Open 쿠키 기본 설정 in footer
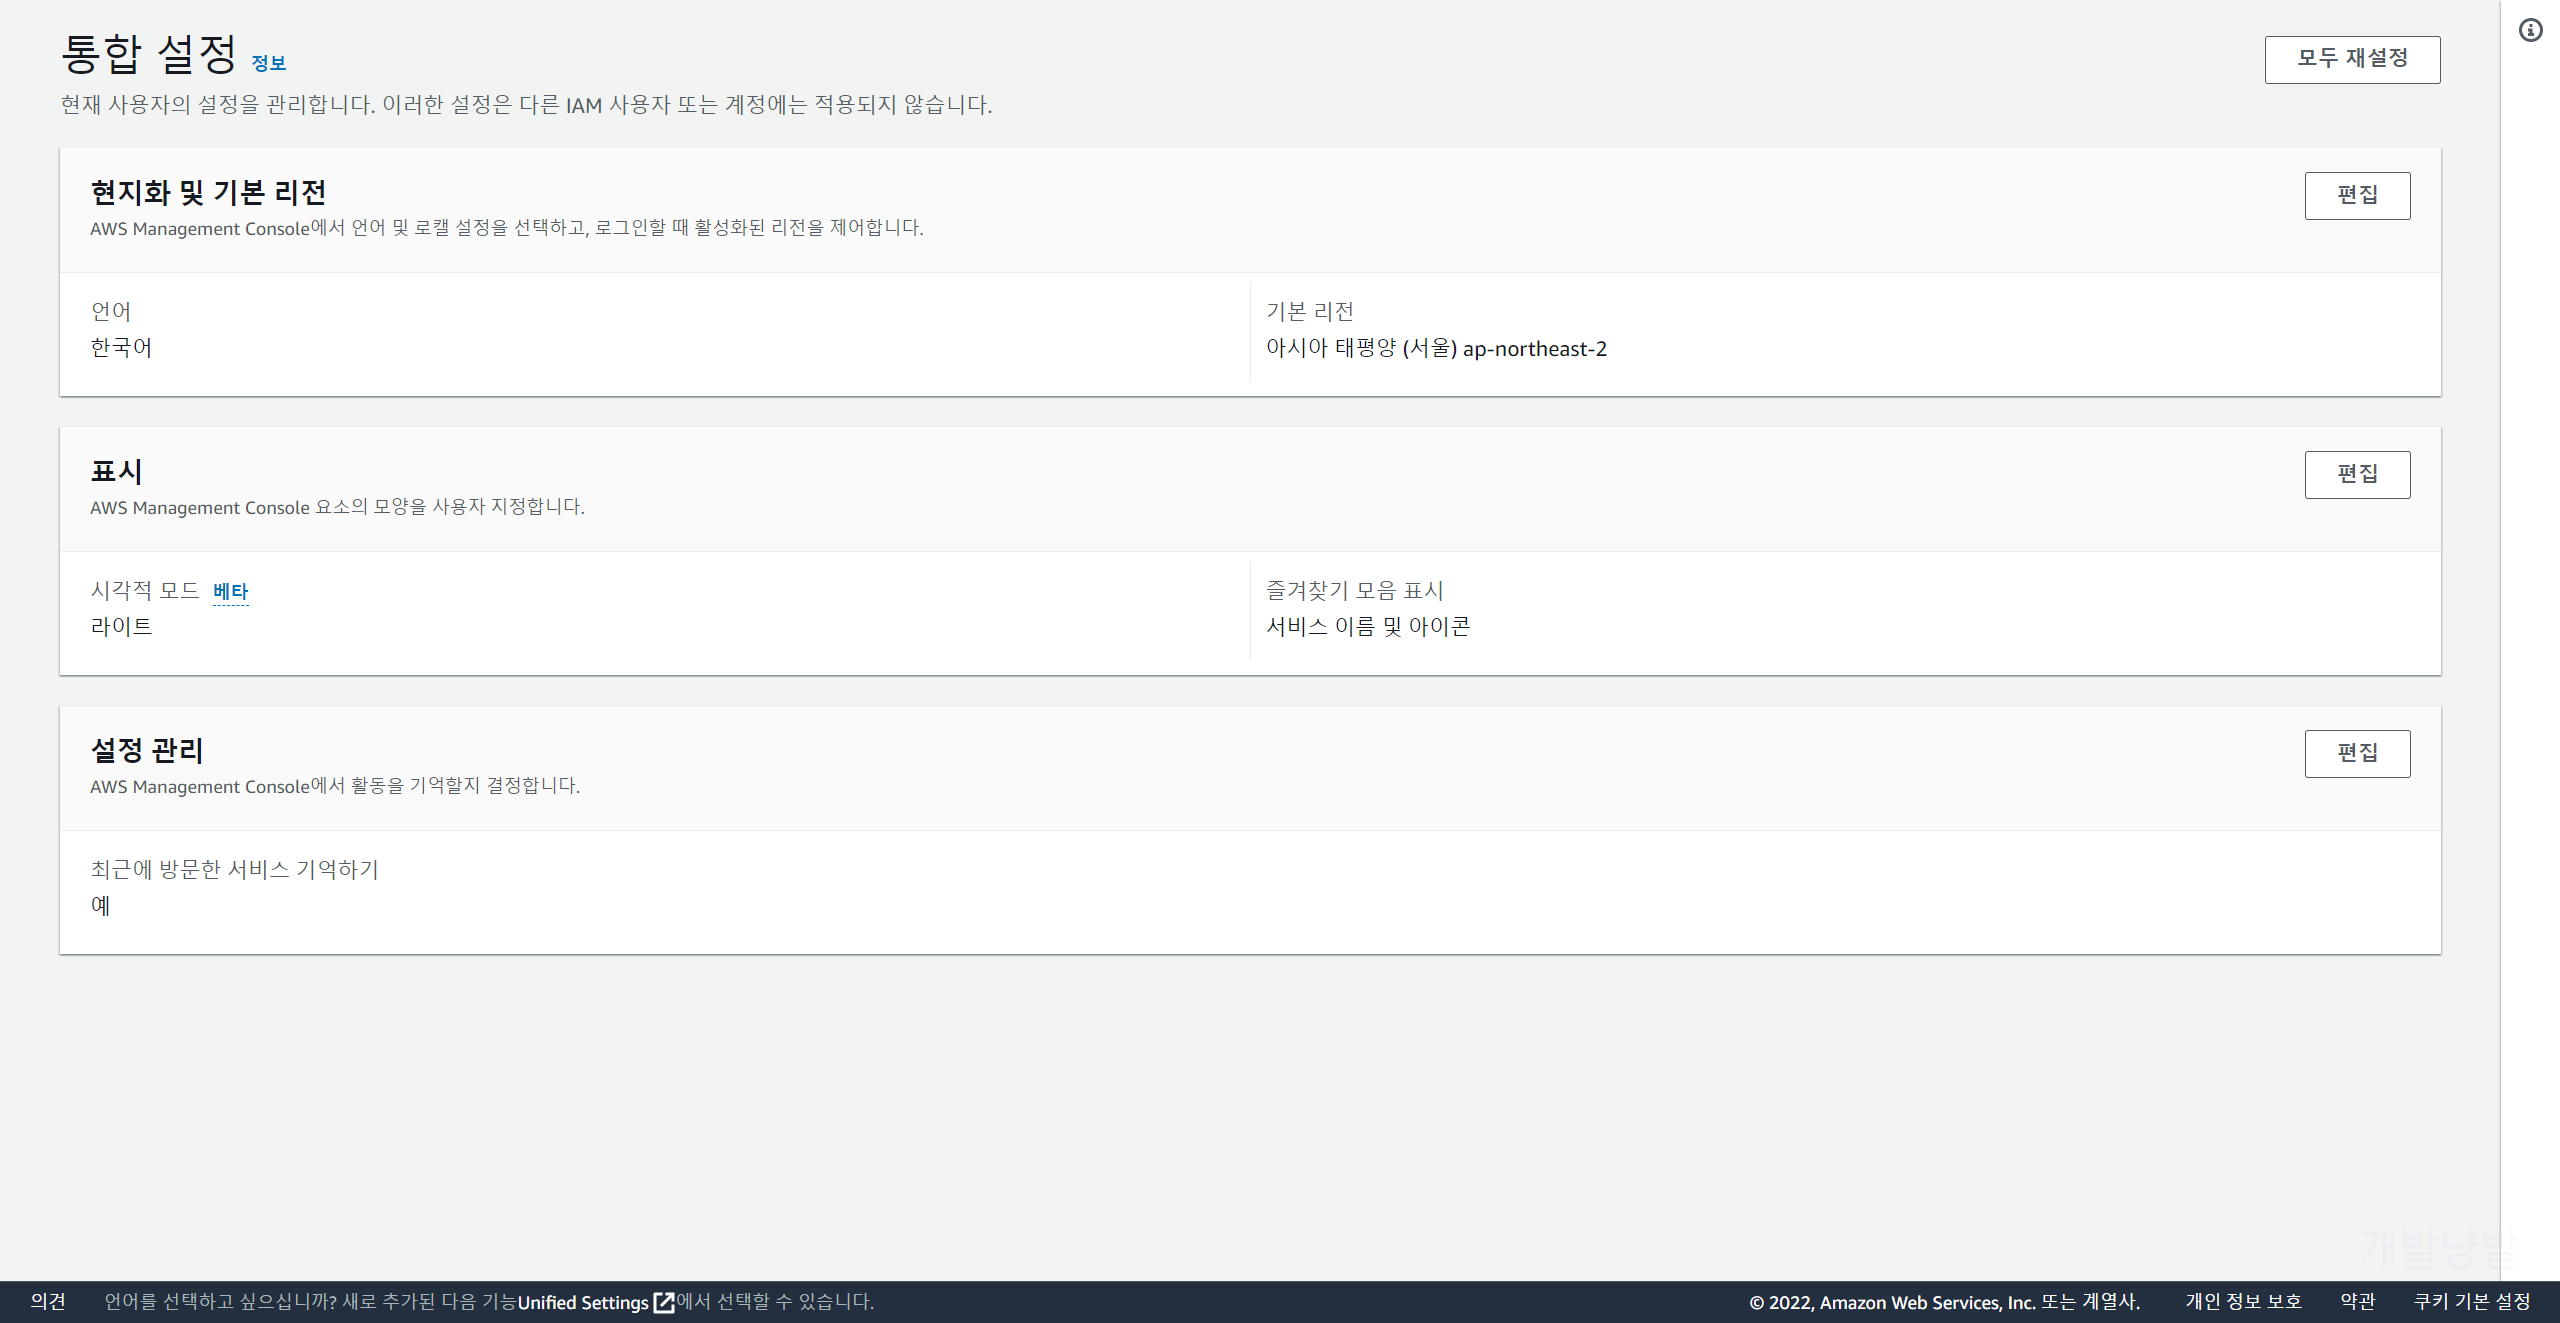 (2471, 1301)
